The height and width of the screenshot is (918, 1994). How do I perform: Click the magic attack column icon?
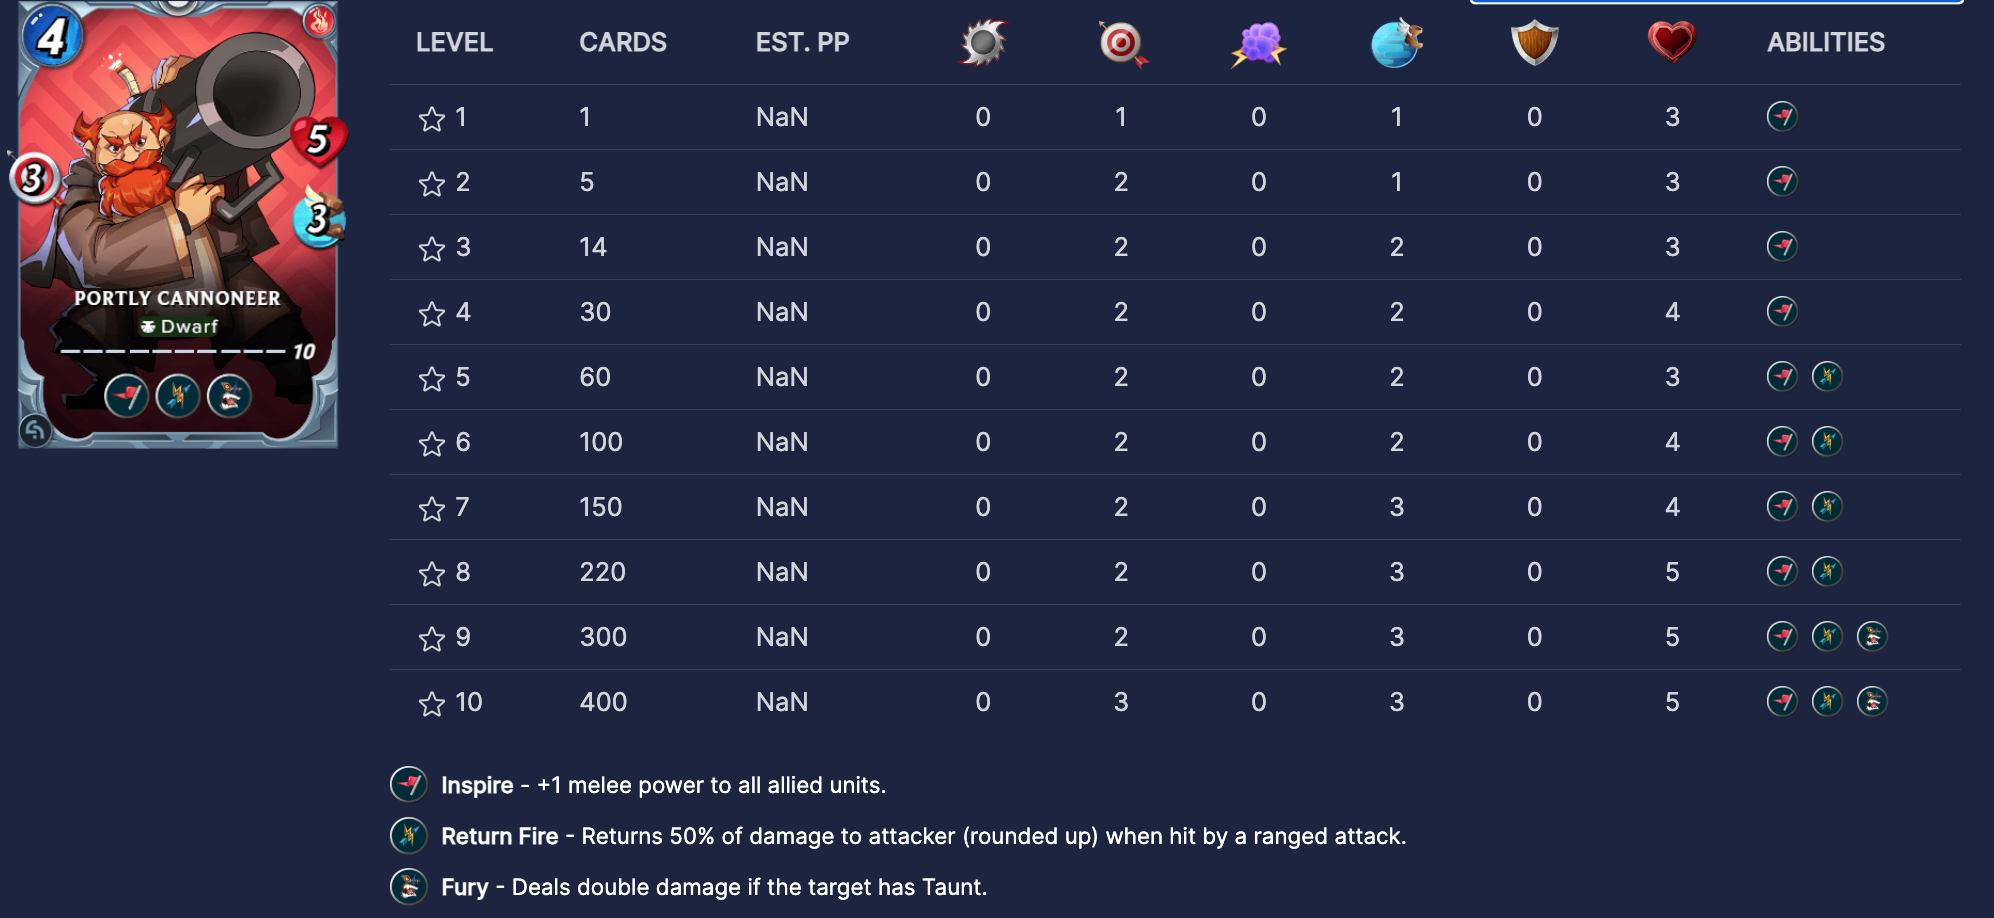1258,43
